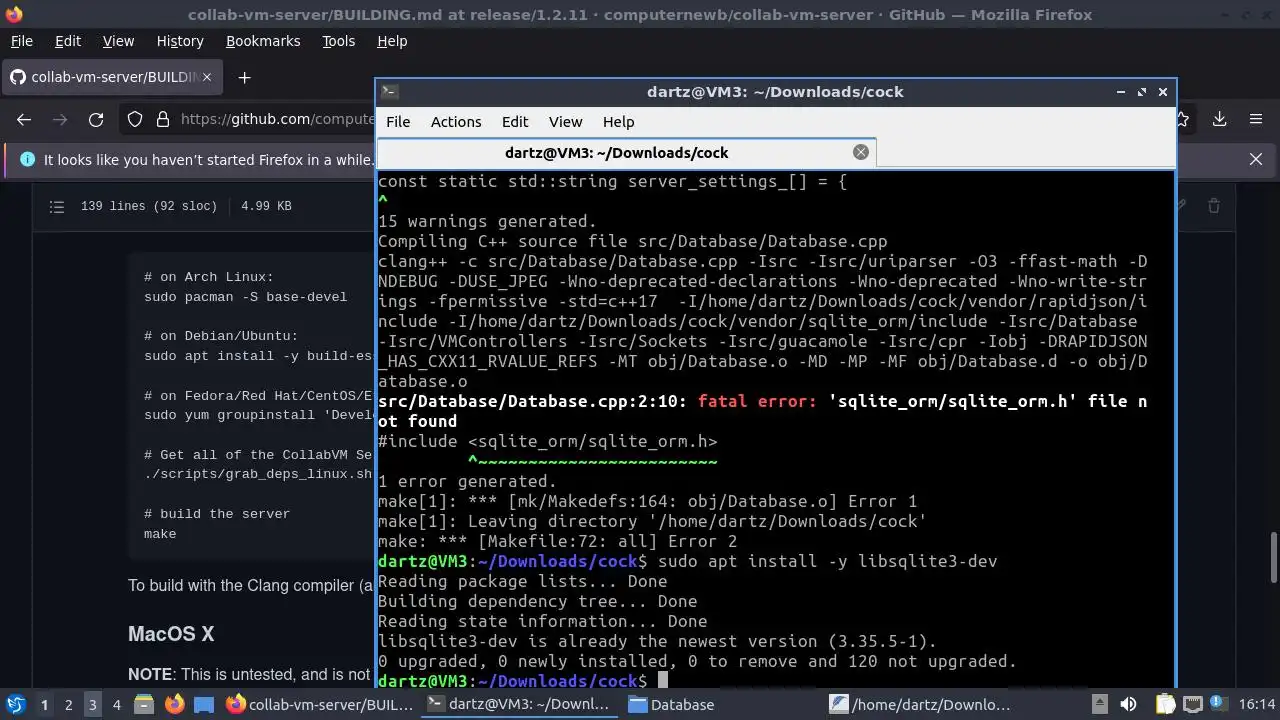Open the terminal Edit menu
This screenshot has width=1280, height=720.
[x=515, y=121]
